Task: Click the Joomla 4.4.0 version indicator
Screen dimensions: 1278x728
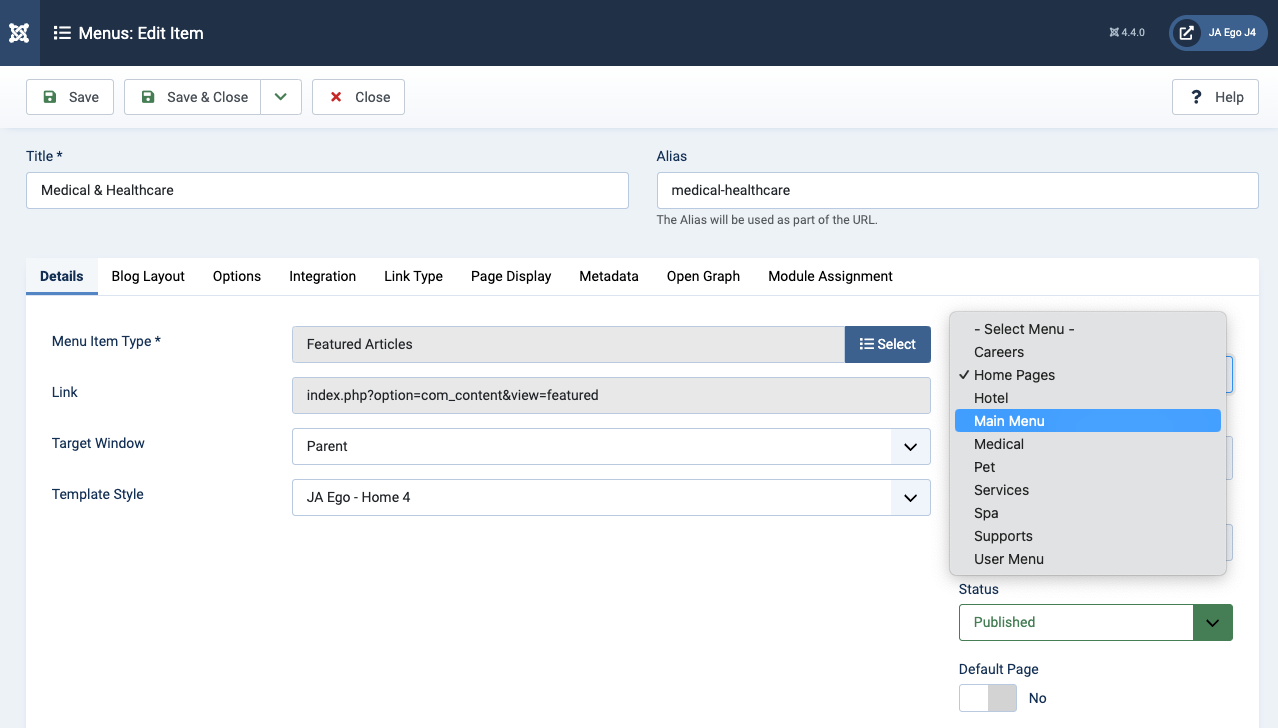Action: point(1126,33)
